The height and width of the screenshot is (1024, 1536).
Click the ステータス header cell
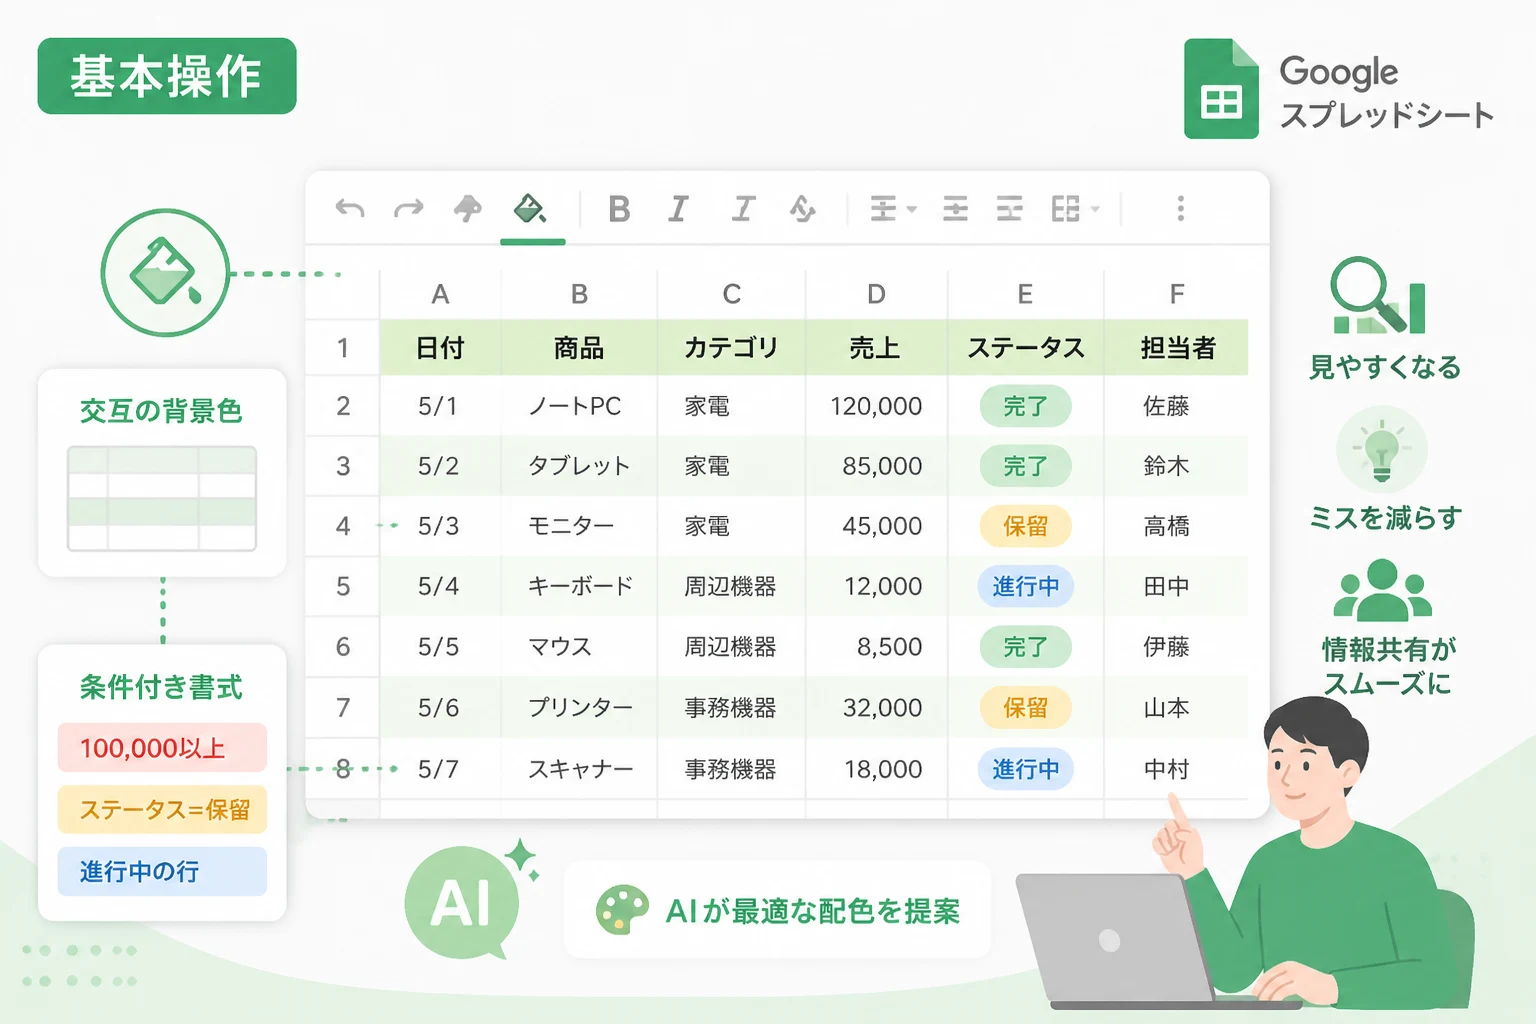point(1025,348)
